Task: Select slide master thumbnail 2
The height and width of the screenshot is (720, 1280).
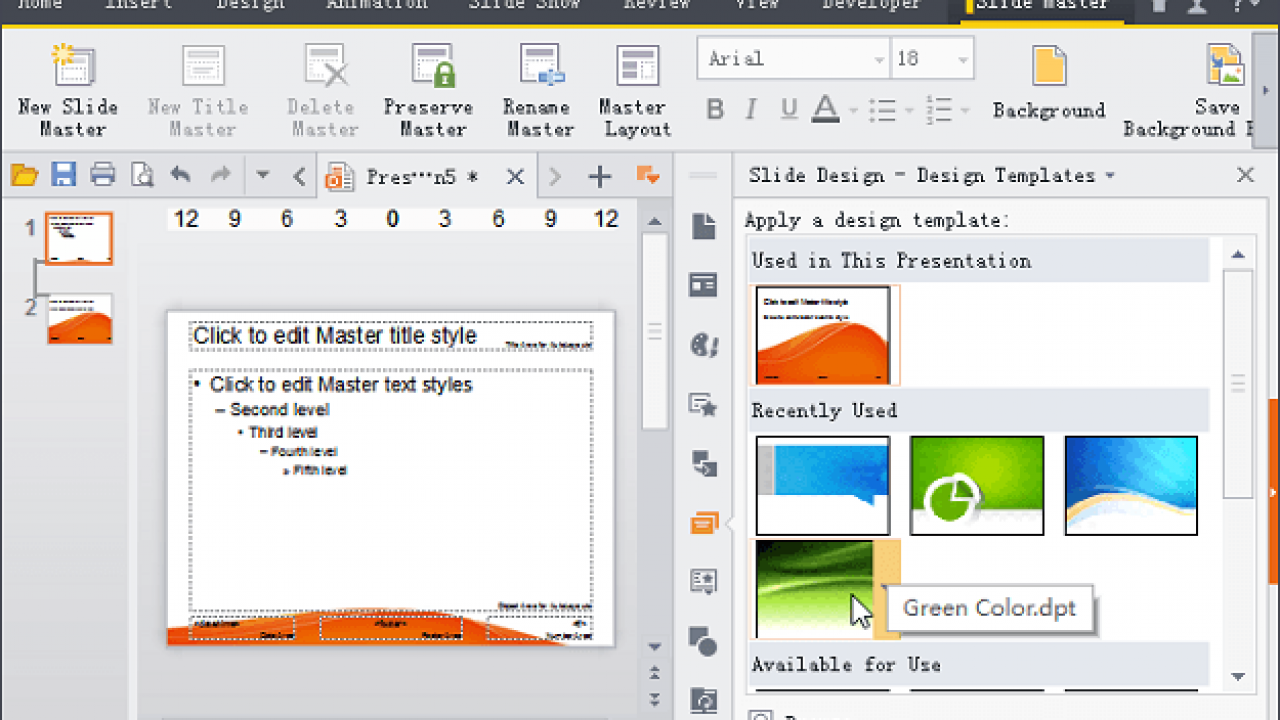Action: click(x=79, y=318)
